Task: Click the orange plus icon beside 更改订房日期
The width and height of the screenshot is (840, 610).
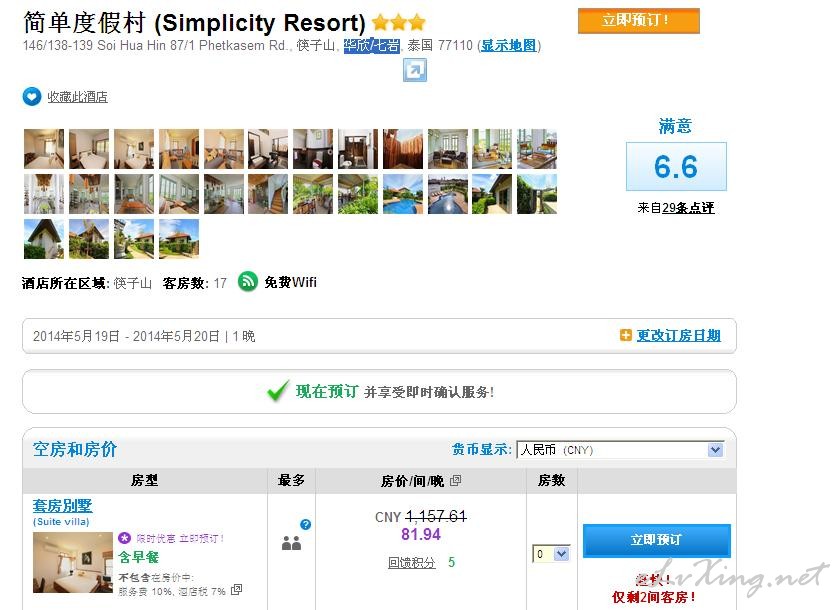Action: pos(625,335)
